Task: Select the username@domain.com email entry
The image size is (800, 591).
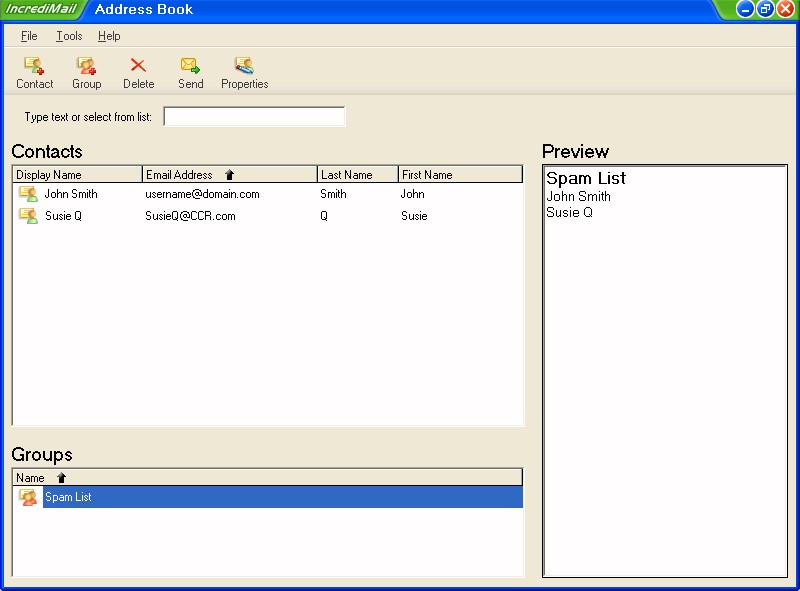Action: coord(202,194)
